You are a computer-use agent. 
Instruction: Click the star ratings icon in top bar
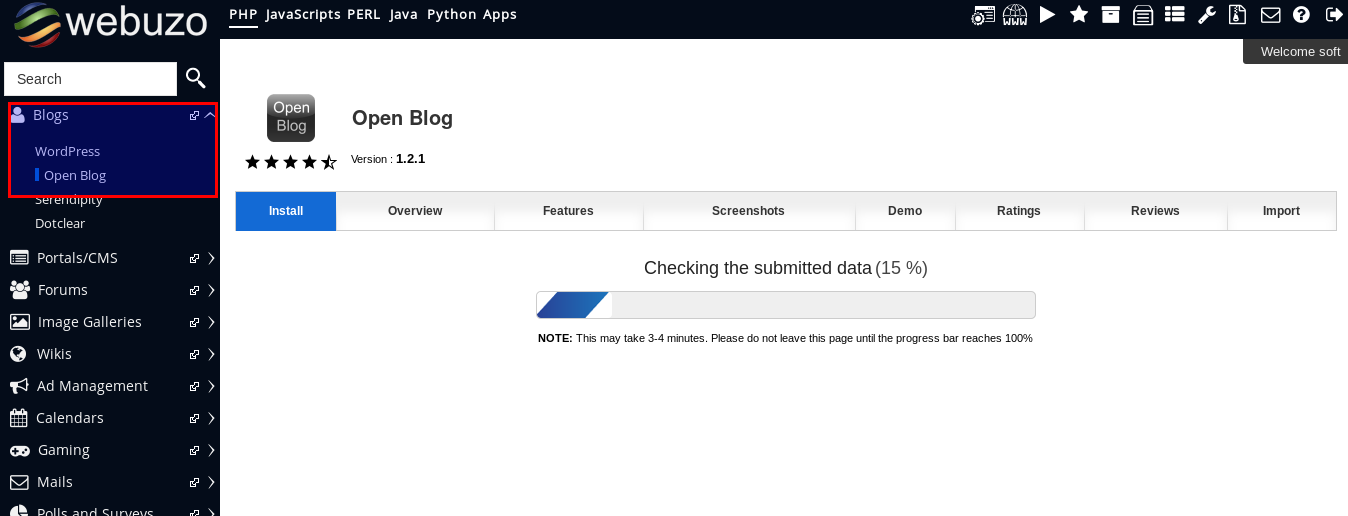click(x=1079, y=15)
